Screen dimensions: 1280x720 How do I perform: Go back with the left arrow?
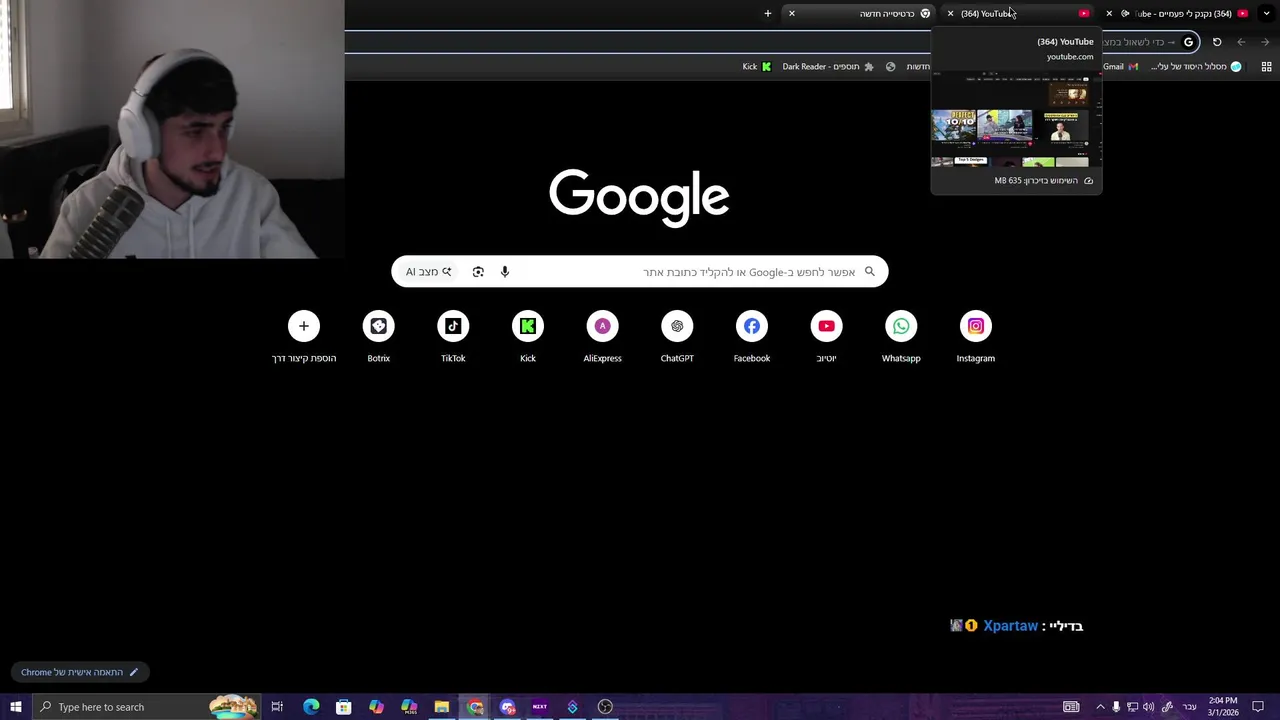(x=1241, y=42)
